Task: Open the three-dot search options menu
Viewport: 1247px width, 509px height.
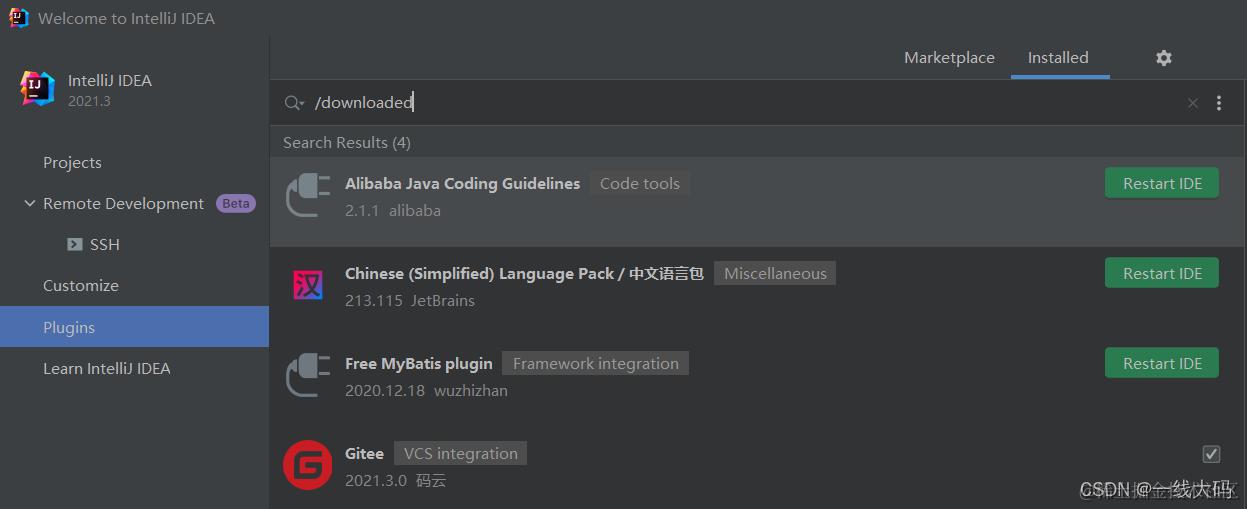Action: [1218, 103]
